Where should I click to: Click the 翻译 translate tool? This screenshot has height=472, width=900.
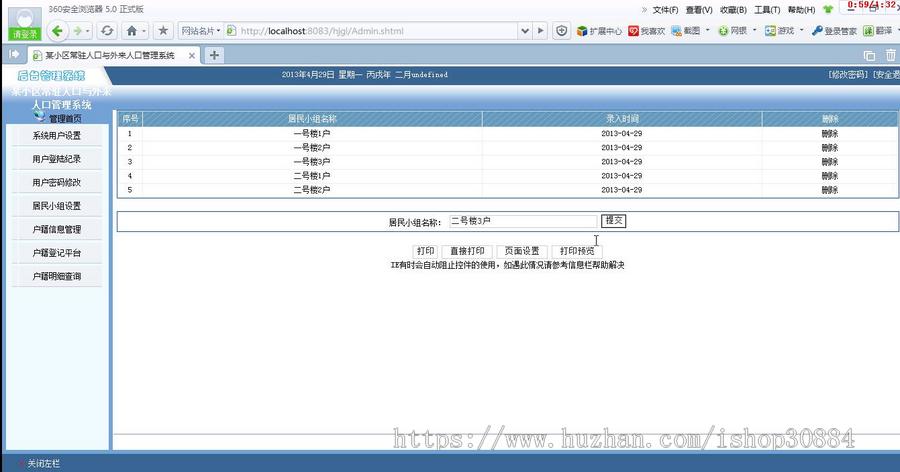[878, 31]
